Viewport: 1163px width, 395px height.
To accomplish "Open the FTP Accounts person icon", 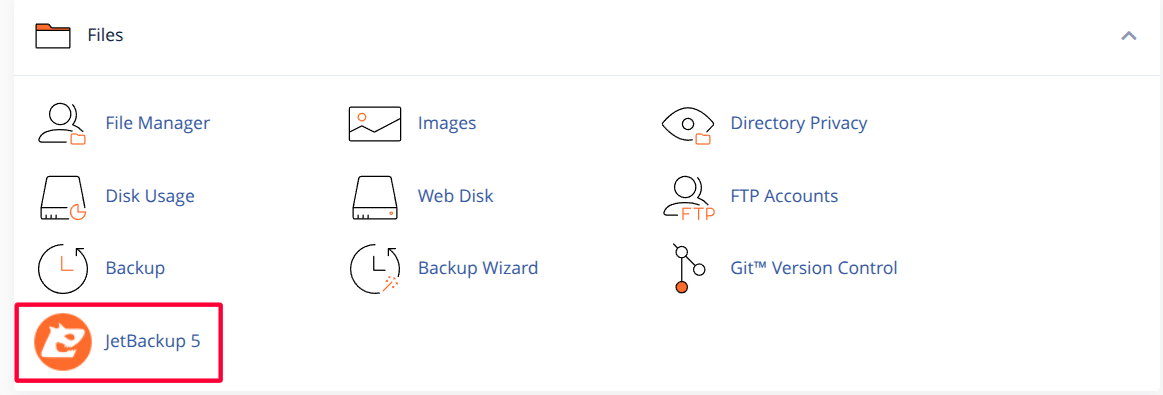I will (x=688, y=198).
